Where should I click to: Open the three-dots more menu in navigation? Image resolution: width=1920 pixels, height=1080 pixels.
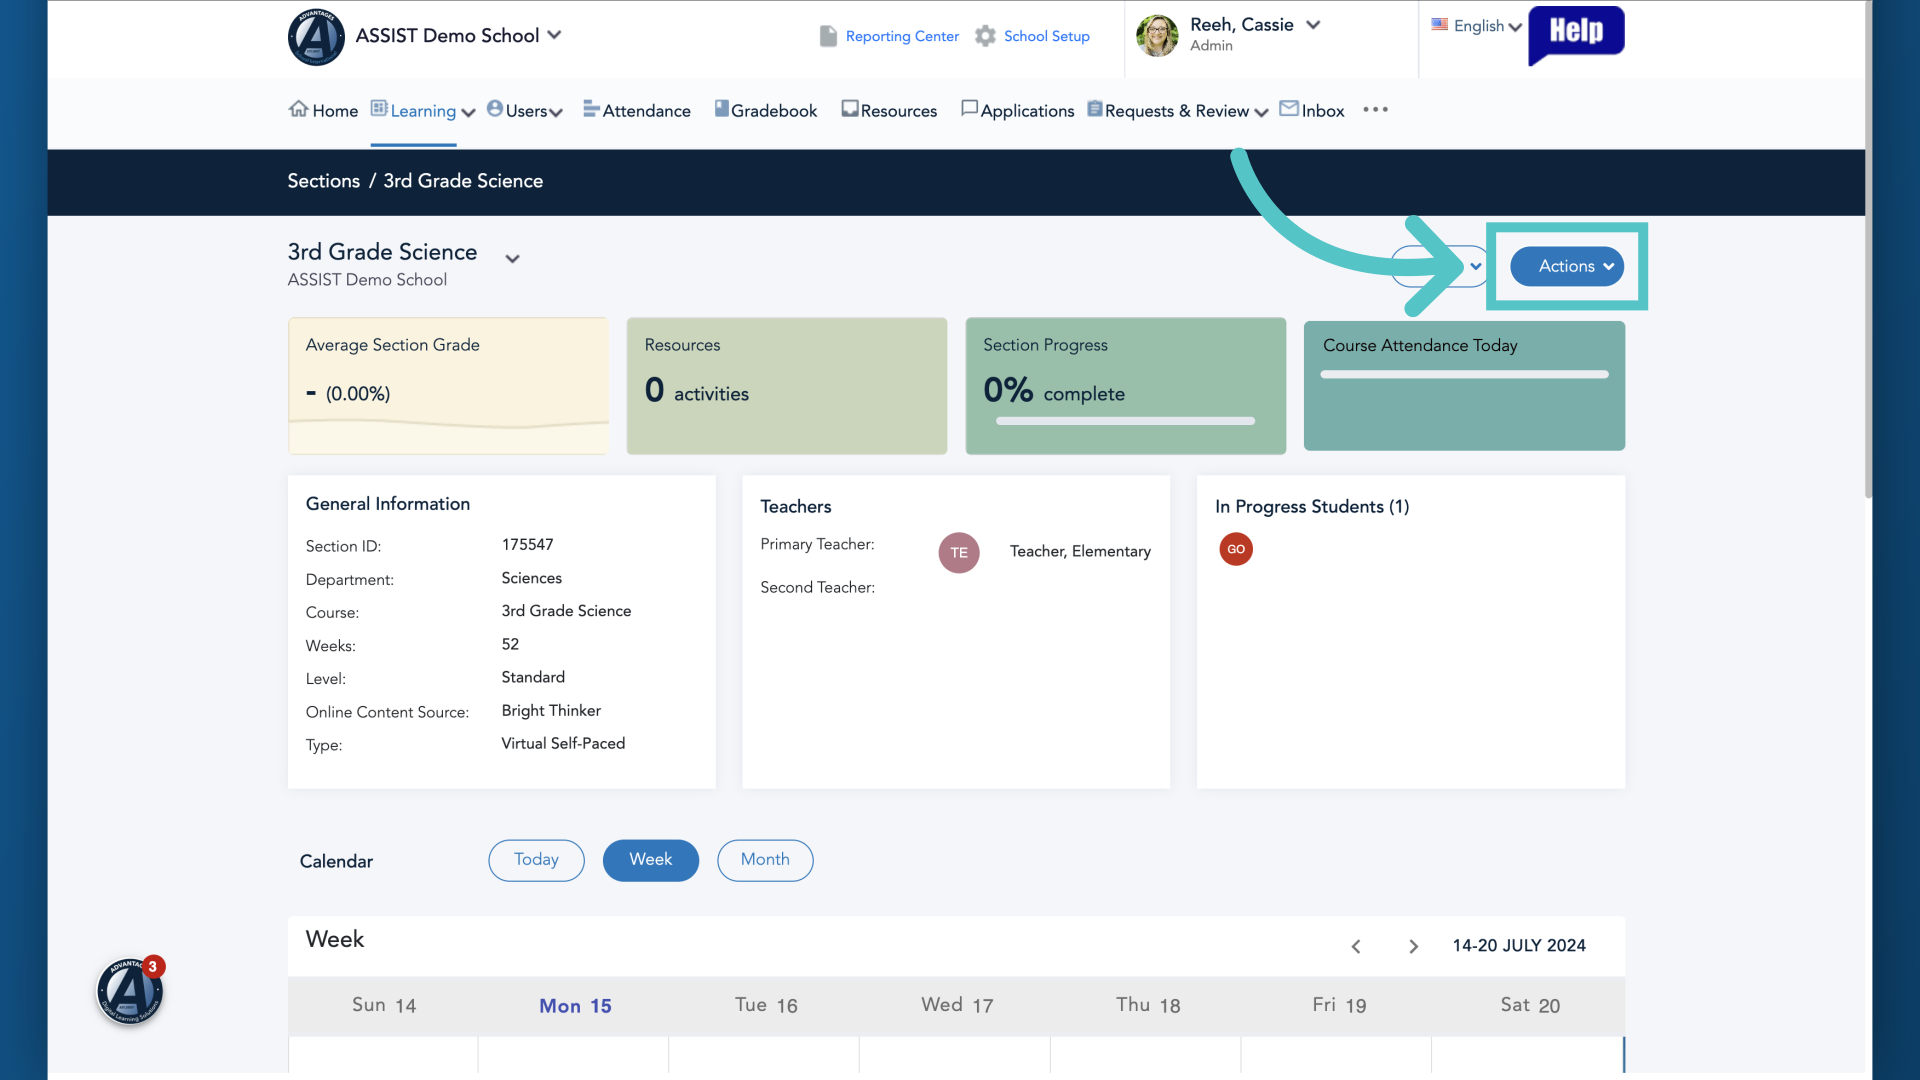pos(1376,110)
